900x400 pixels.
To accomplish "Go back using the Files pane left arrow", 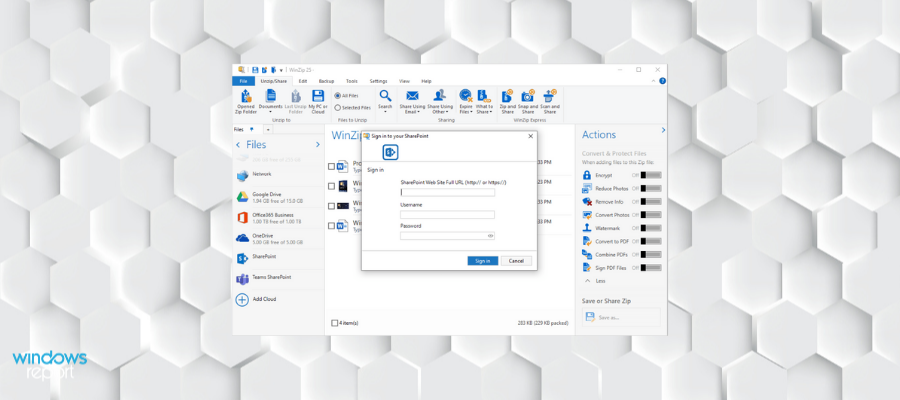I will 238,145.
